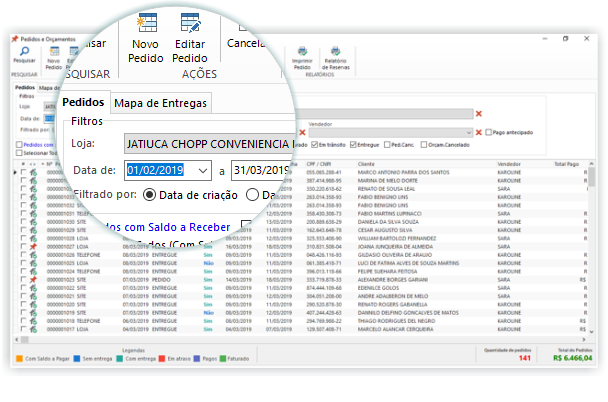
Task: Switch to the Mapa de Entregas tab
Action: [161, 103]
